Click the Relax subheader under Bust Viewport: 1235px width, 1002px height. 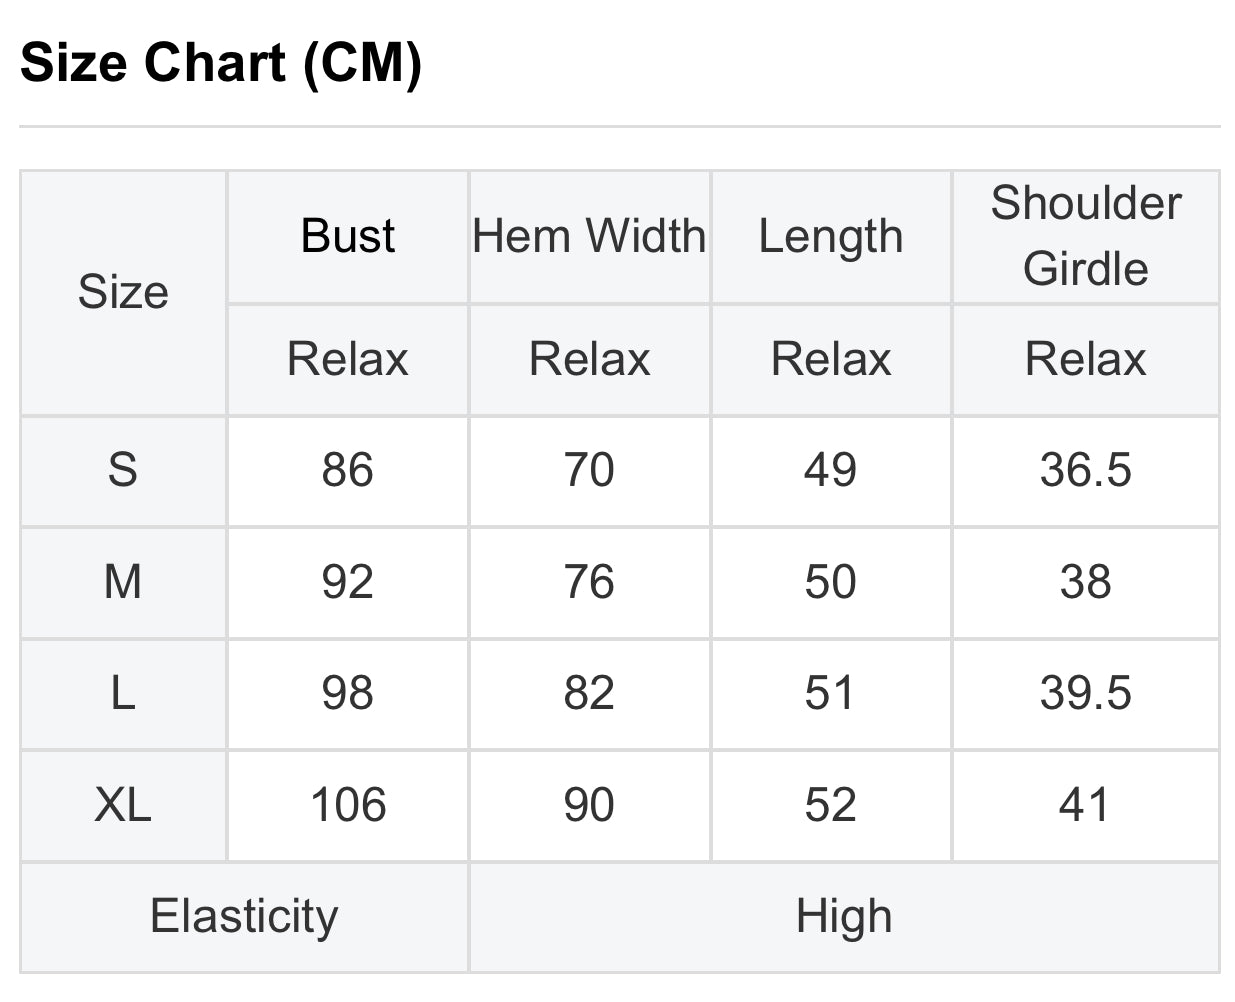[348, 359]
